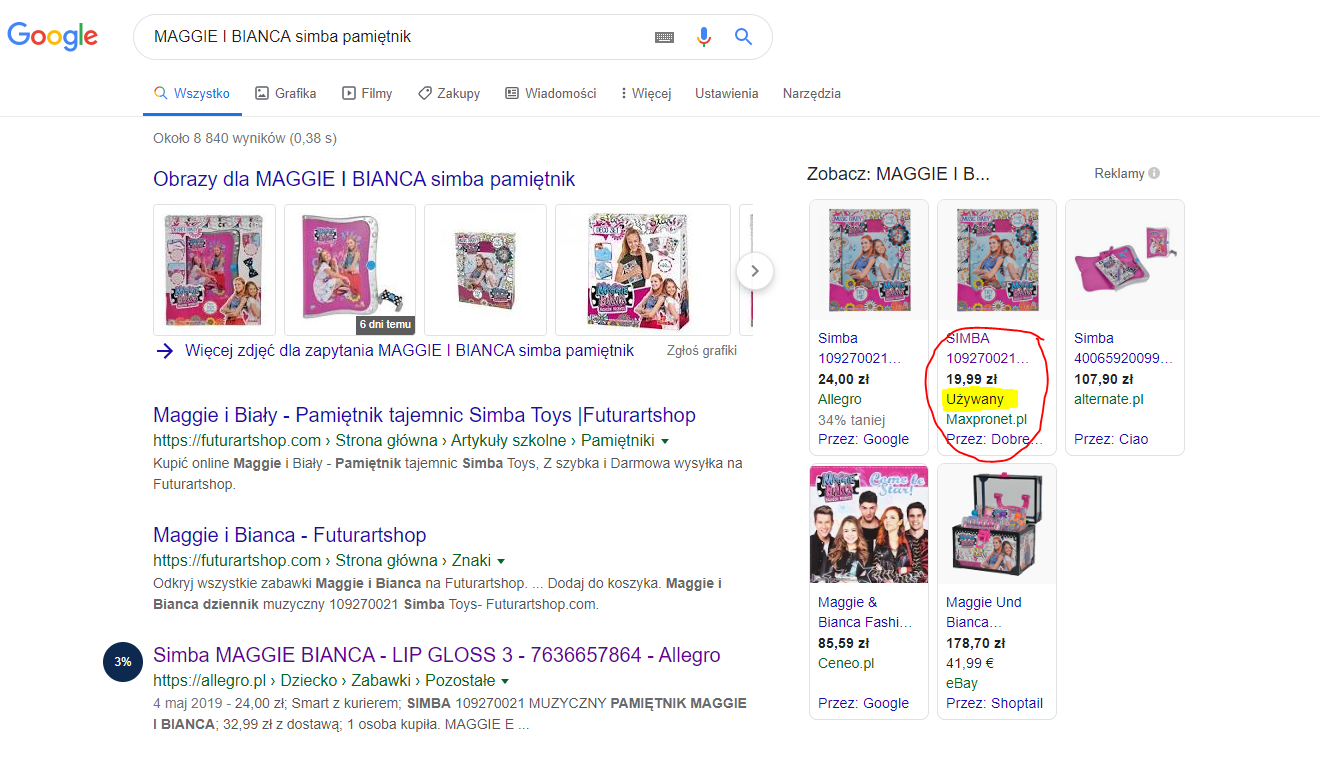Open 'Maggie i Biały - Pamiętnik tajemnic' result
The width and height of the screenshot is (1320, 759).
424,415
